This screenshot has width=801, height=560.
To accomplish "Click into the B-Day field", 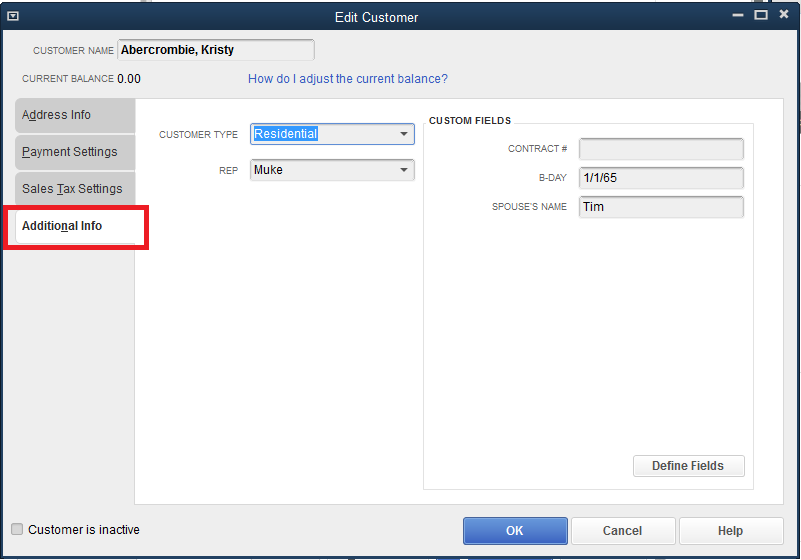I will pyautogui.click(x=661, y=178).
